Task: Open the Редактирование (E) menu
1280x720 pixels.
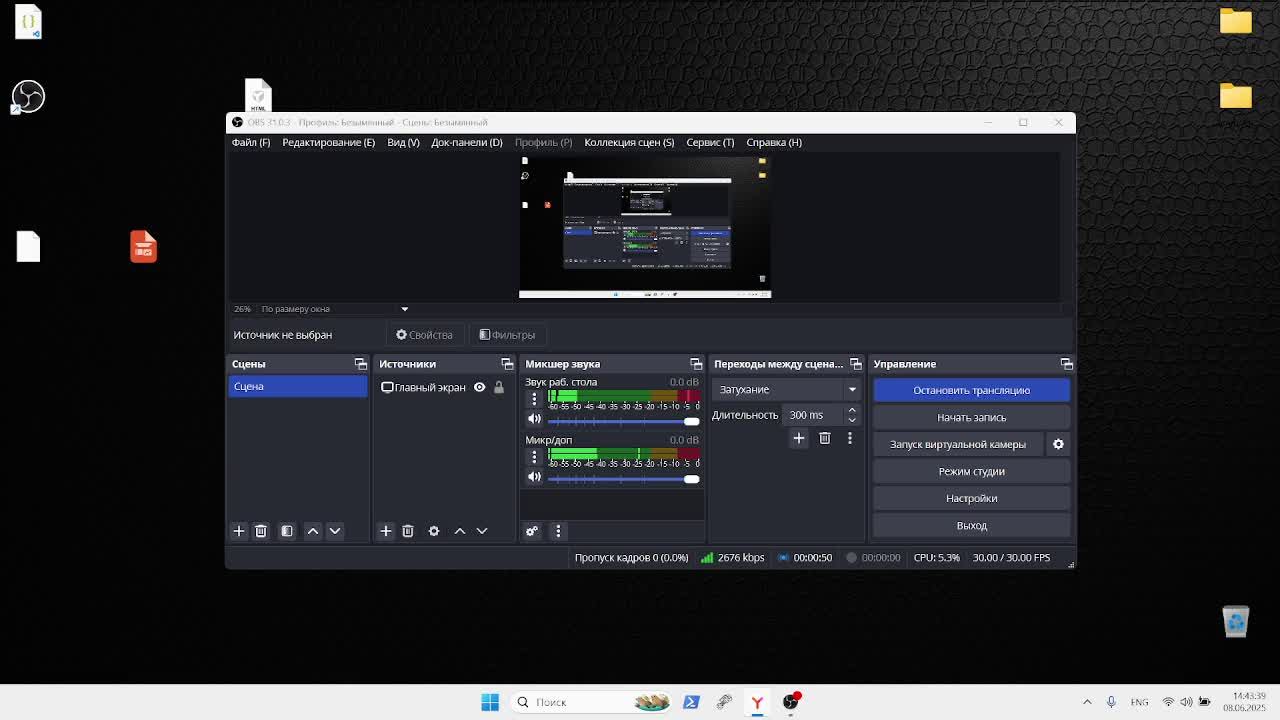Action: point(328,142)
